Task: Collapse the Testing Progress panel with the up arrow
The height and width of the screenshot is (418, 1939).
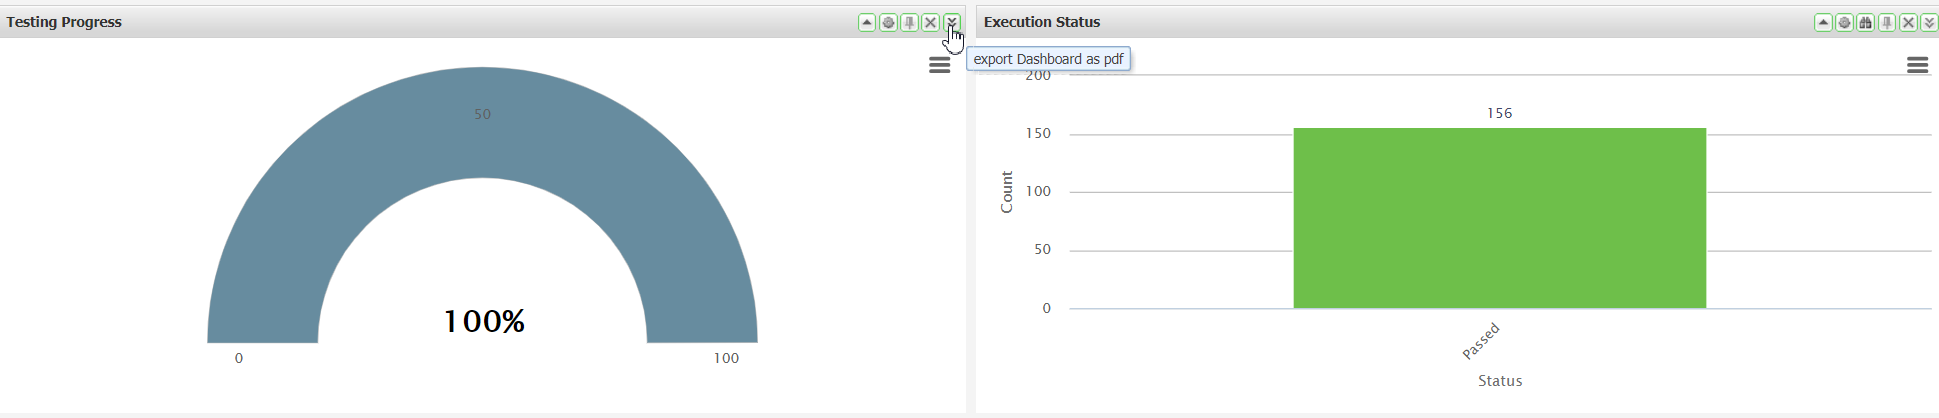Action: pos(867,22)
